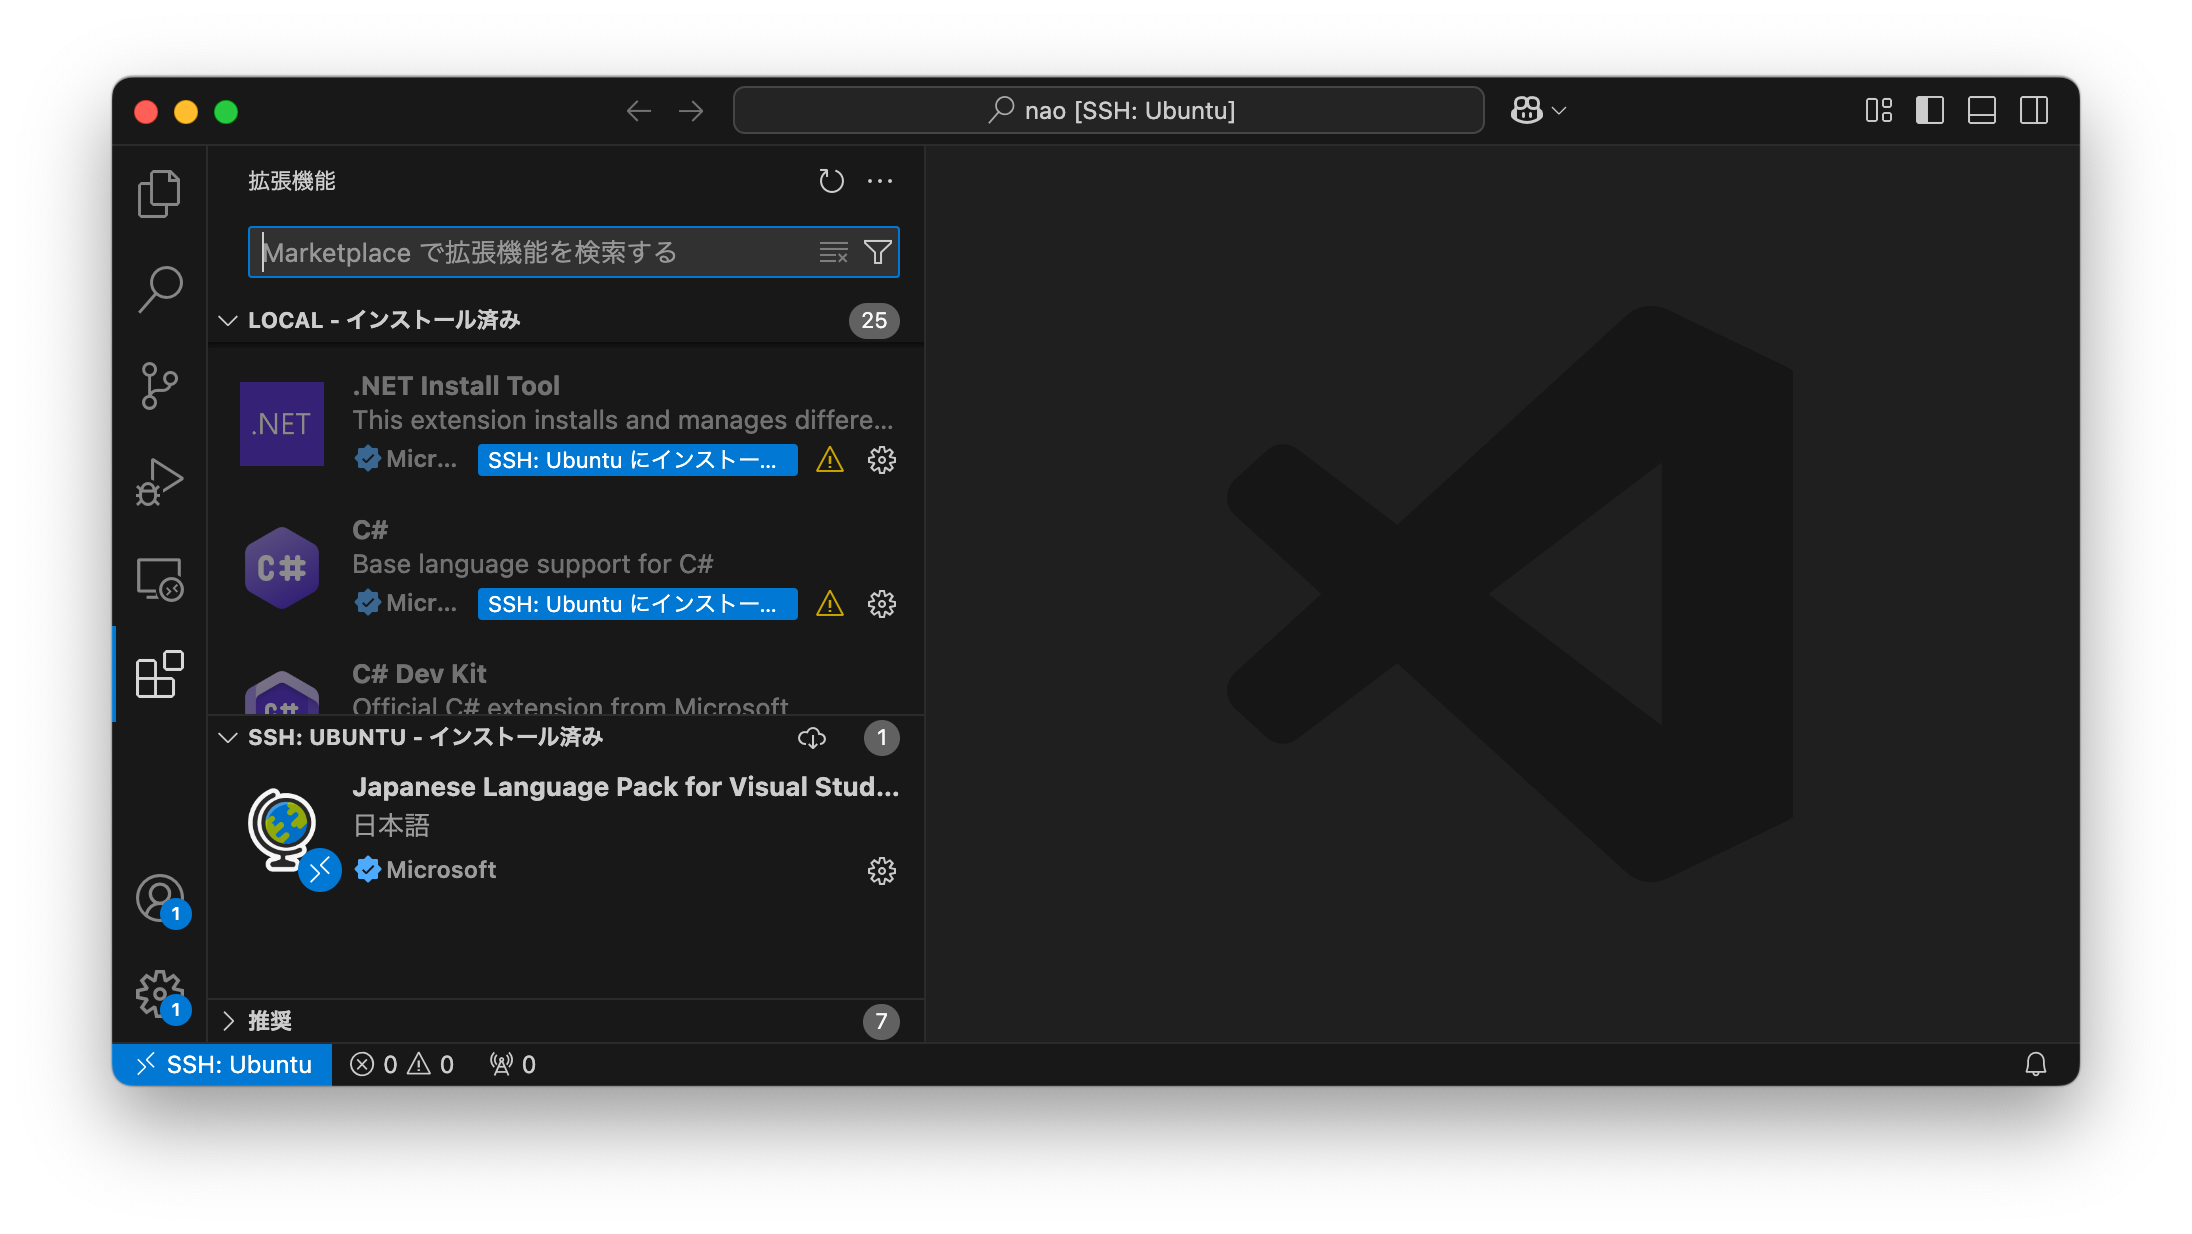Open the Manage gear in activity bar
2192x1234 pixels.
tap(161, 995)
